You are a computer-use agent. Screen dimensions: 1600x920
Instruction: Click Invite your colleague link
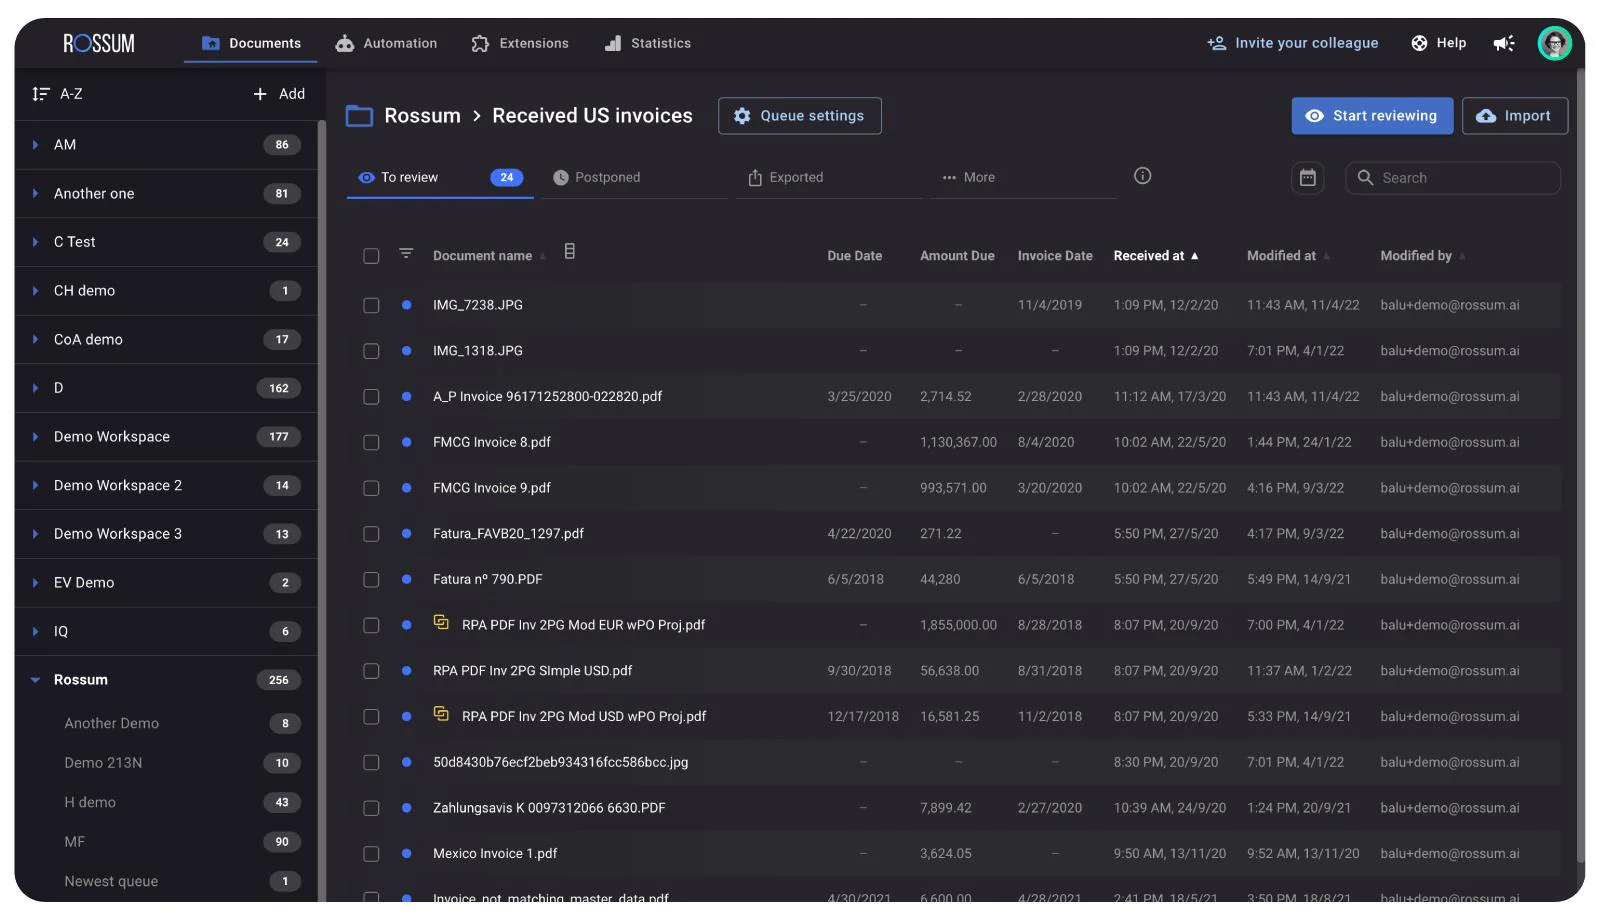click(1292, 43)
